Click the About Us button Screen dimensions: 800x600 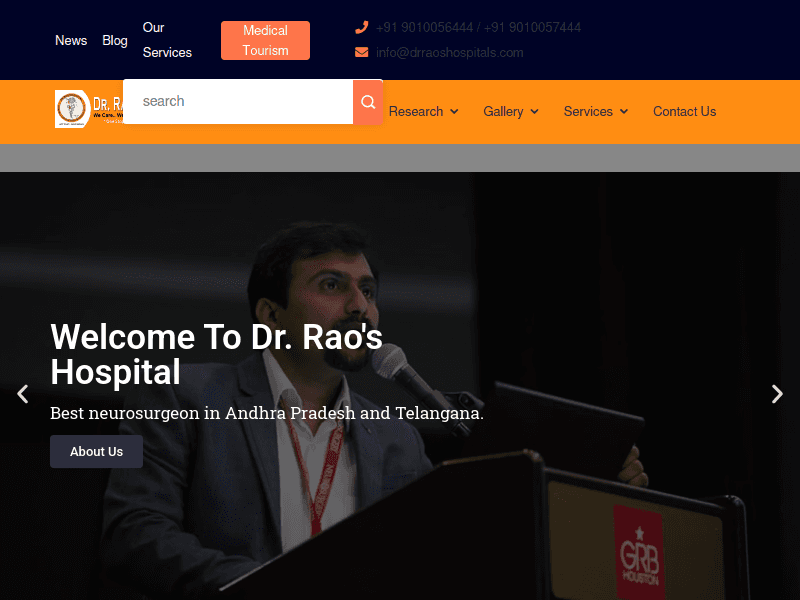pos(96,451)
